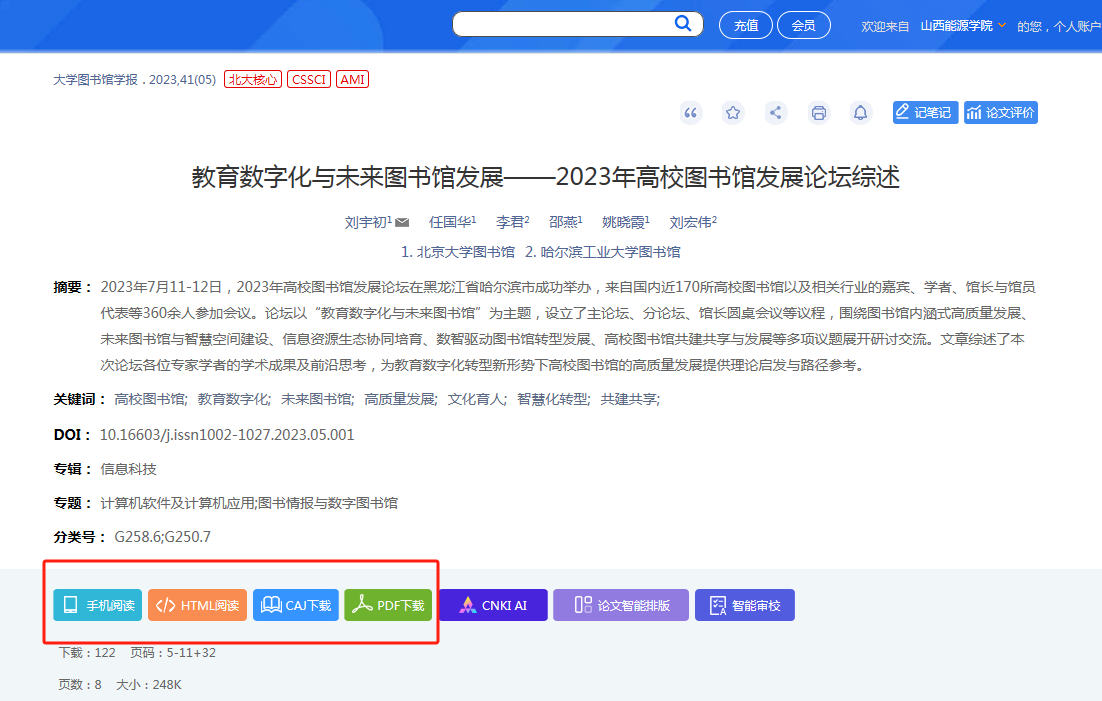Print the page using printer icon
Image resolution: width=1102 pixels, height=701 pixels.
click(x=818, y=113)
